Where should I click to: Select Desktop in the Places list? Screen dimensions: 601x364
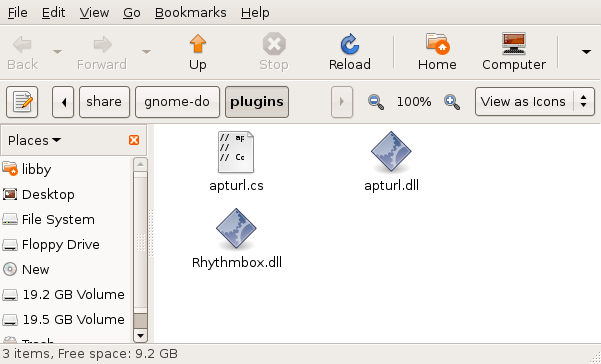(38, 194)
